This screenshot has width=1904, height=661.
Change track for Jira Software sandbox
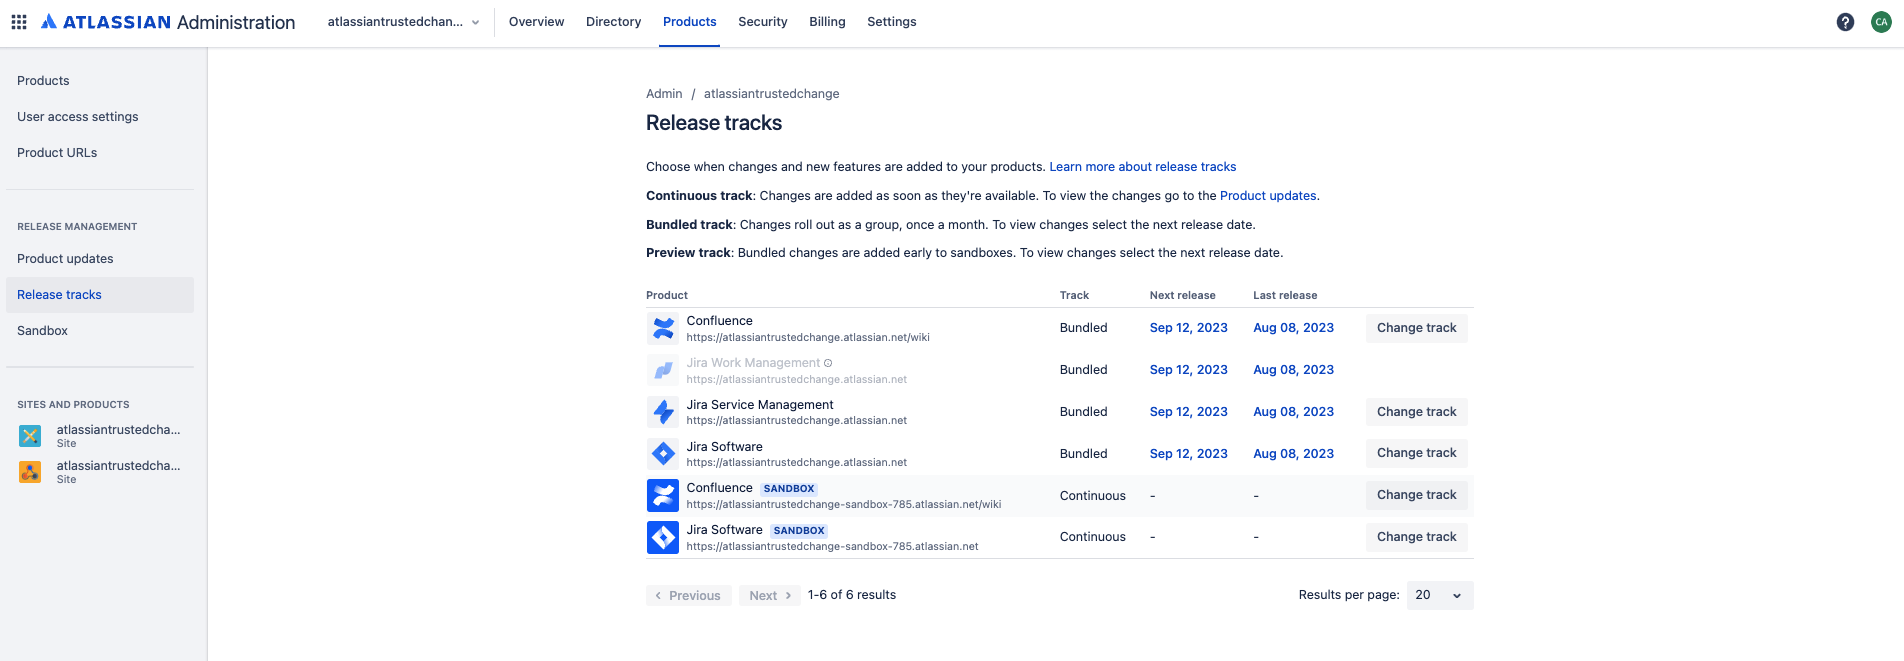pos(1416,537)
